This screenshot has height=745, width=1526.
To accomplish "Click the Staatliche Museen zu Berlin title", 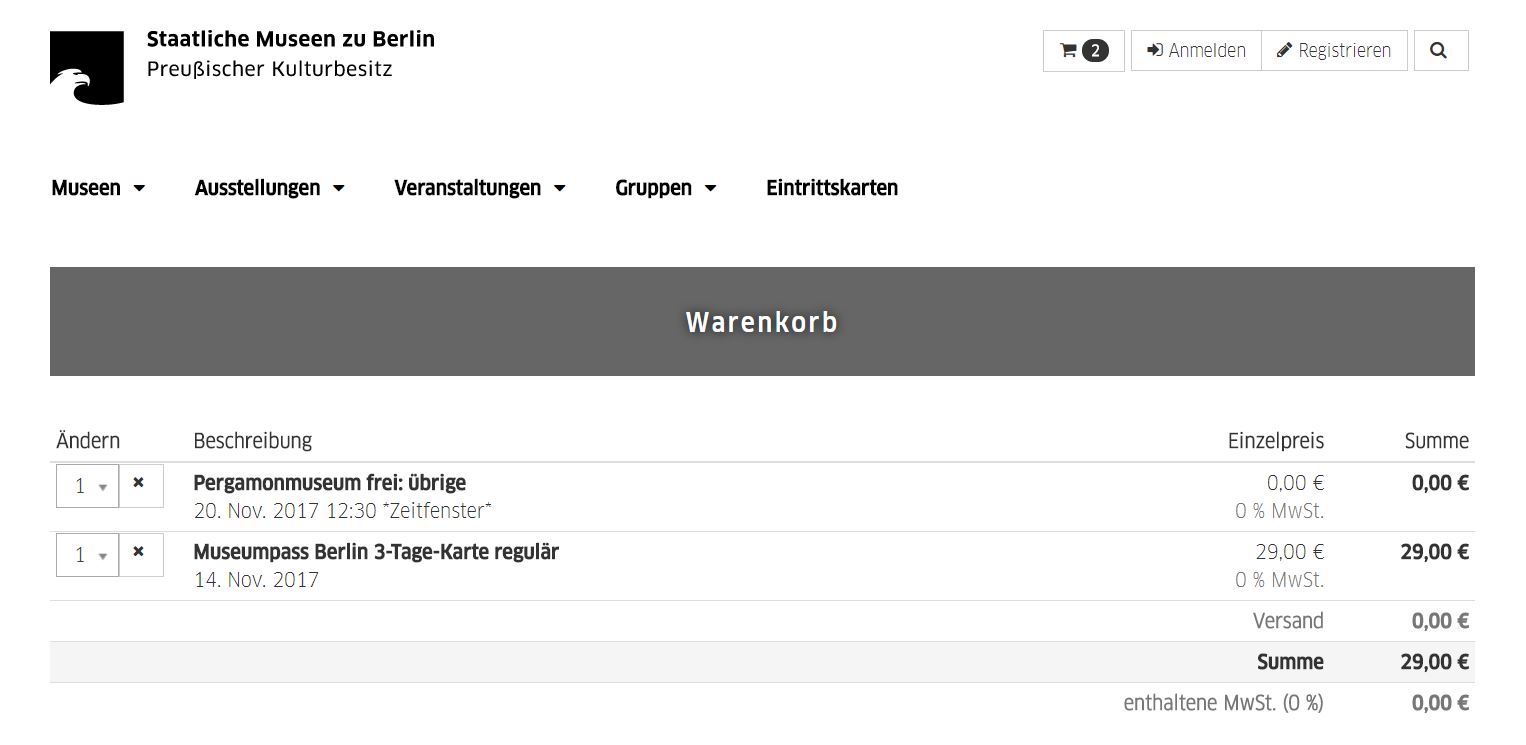I will click(291, 40).
